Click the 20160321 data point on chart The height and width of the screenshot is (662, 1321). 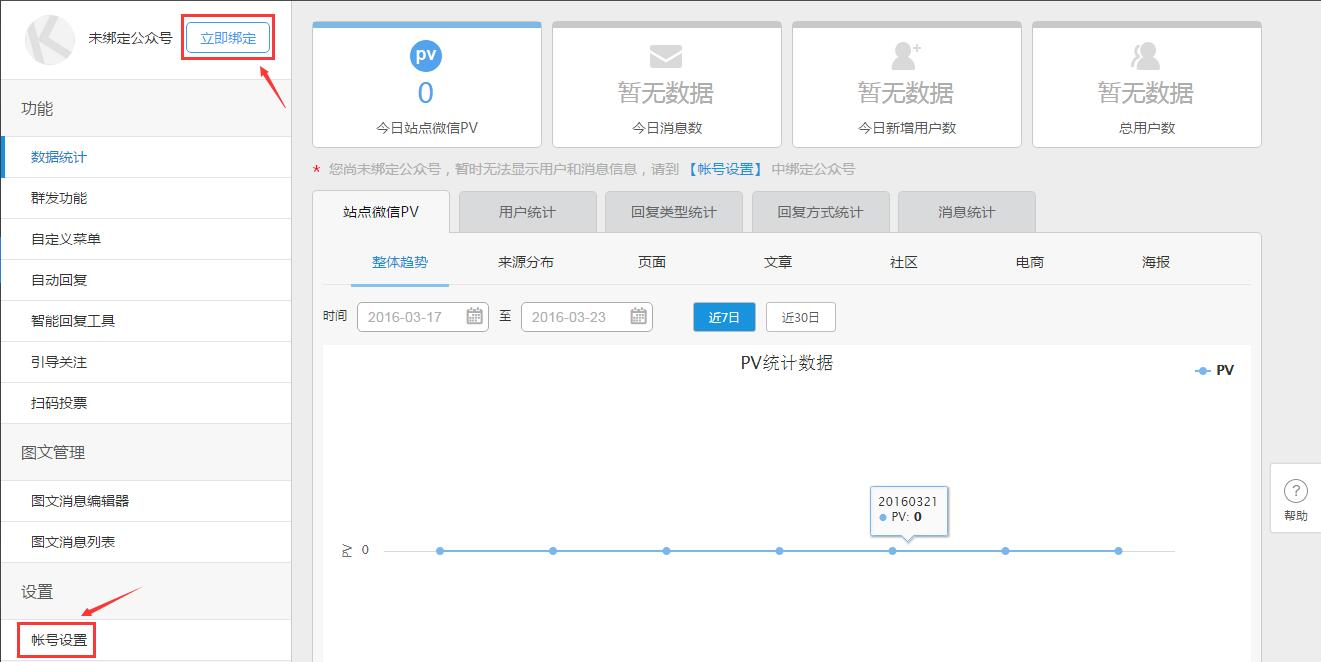pos(892,551)
